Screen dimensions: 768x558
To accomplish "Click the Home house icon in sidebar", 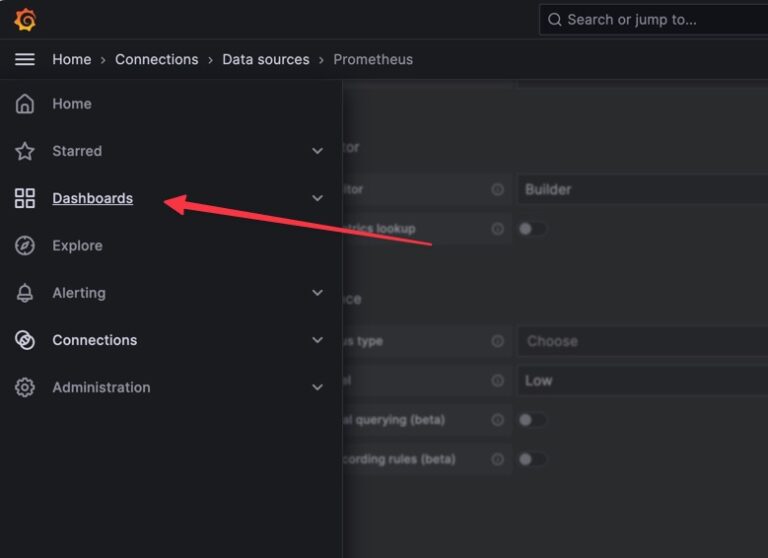I will (25, 104).
